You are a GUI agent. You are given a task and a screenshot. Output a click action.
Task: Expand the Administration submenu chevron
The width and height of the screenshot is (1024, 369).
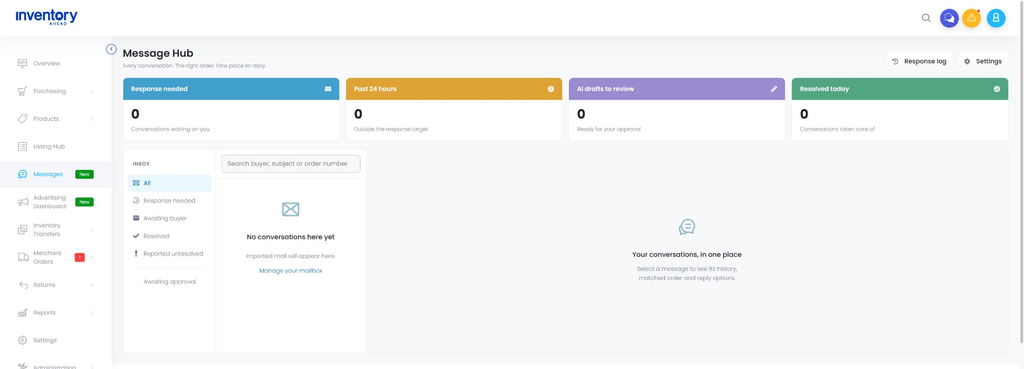(92, 367)
